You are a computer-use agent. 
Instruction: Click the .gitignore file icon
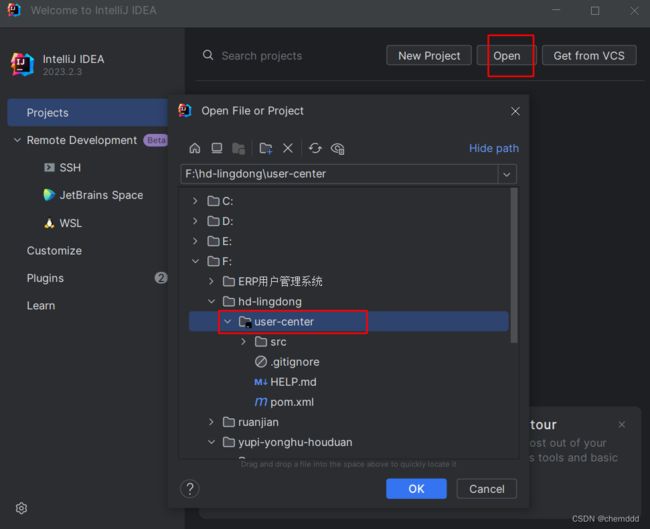tap(261, 362)
